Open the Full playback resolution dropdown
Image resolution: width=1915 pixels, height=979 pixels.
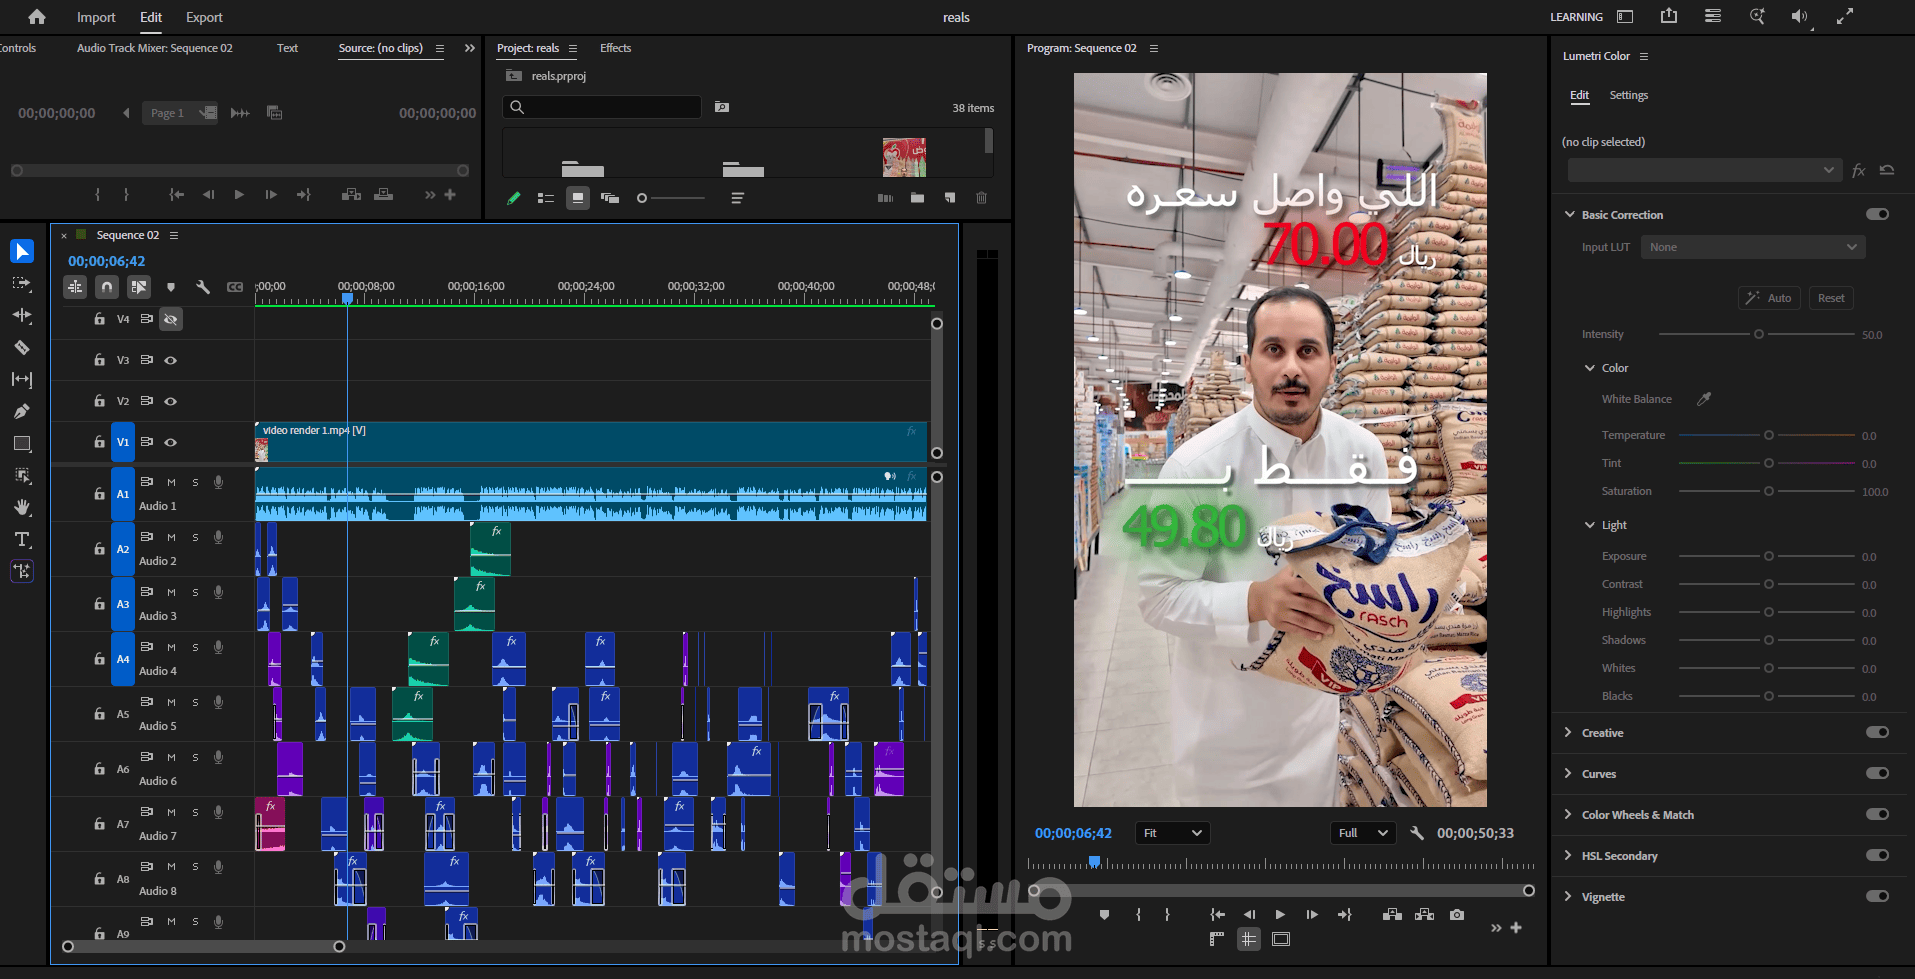tap(1364, 833)
